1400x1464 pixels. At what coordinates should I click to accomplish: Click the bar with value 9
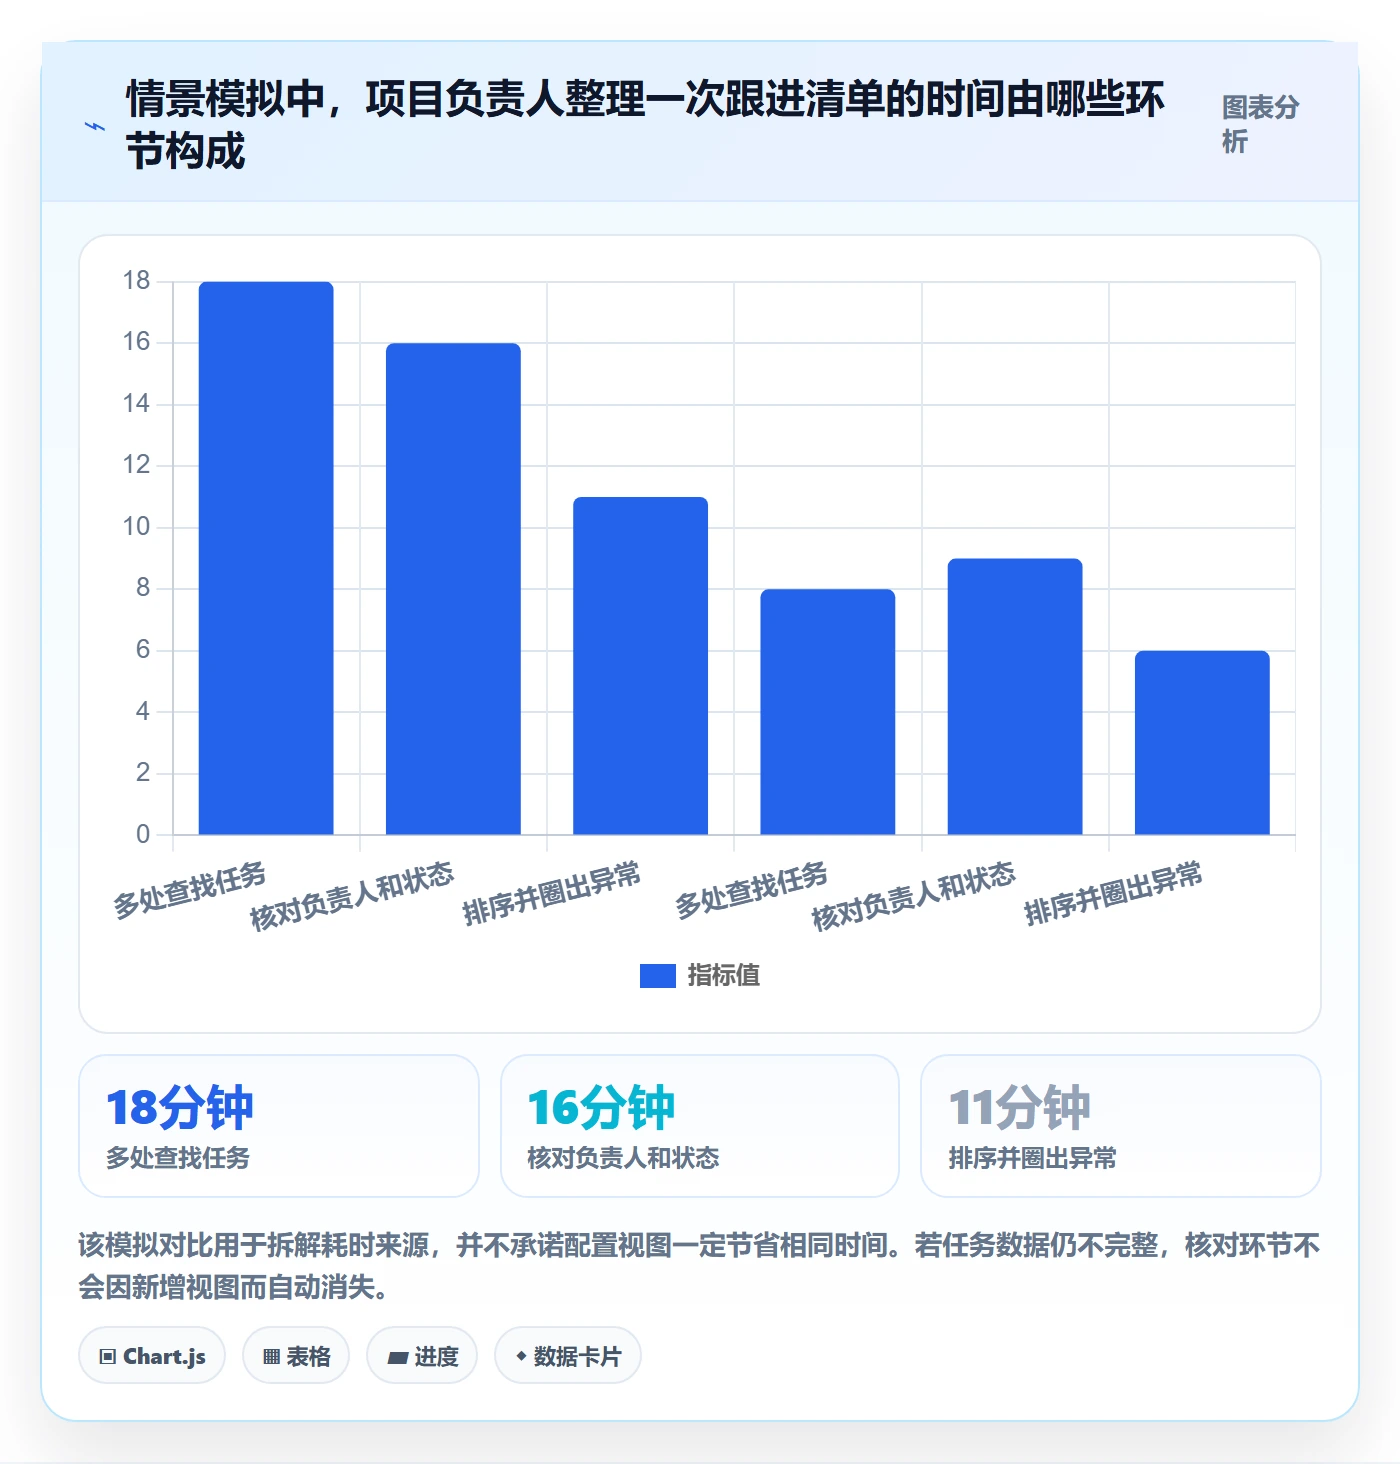[1015, 696]
